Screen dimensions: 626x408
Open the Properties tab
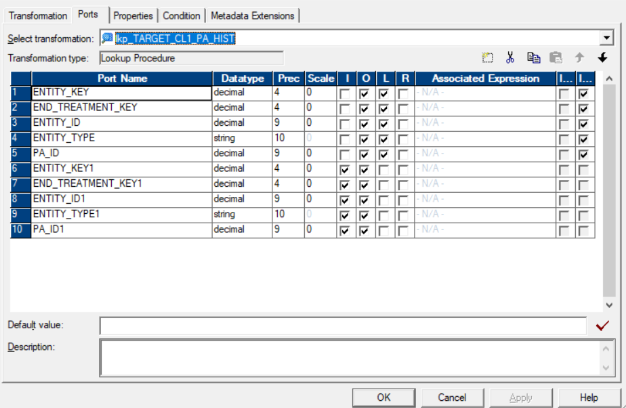point(133,16)
